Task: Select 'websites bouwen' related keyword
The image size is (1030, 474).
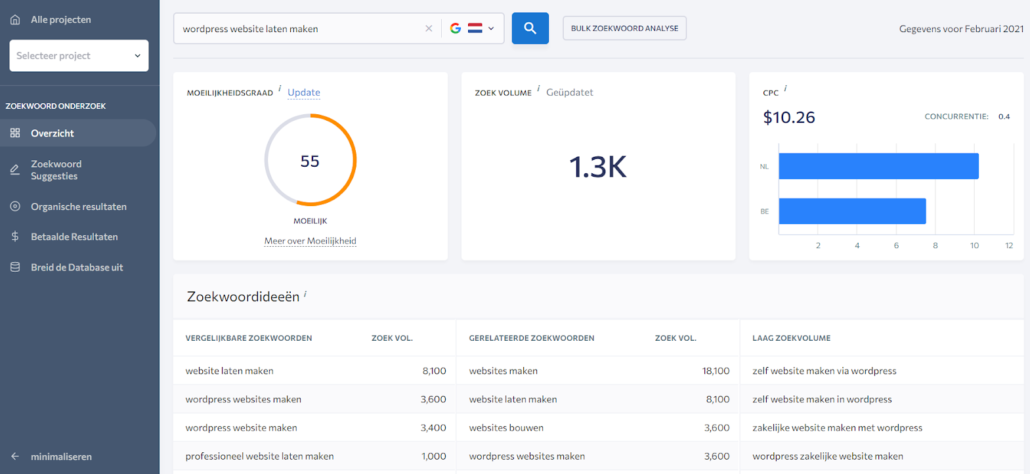Action: 506,427
